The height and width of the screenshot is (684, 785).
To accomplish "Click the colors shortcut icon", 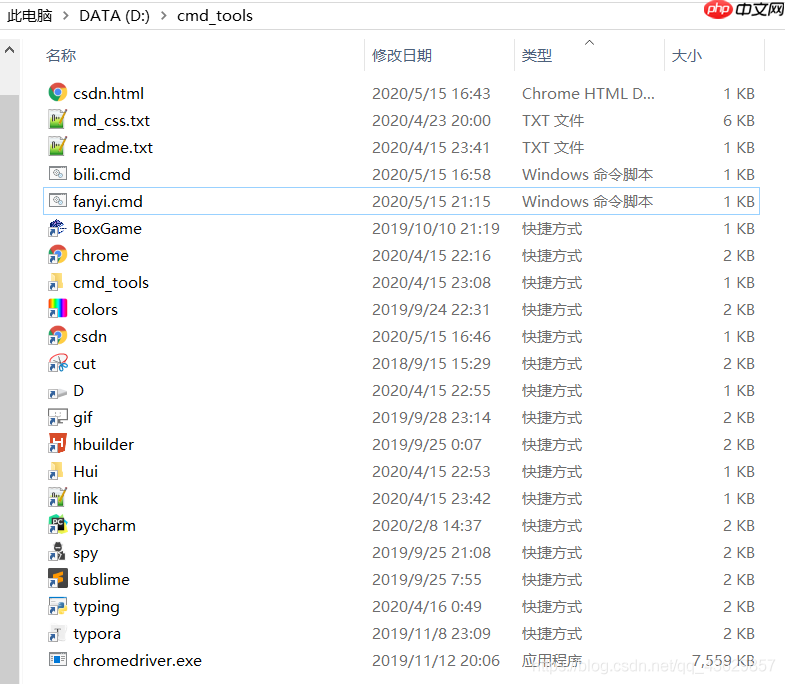I will click(x=57, y=309).
